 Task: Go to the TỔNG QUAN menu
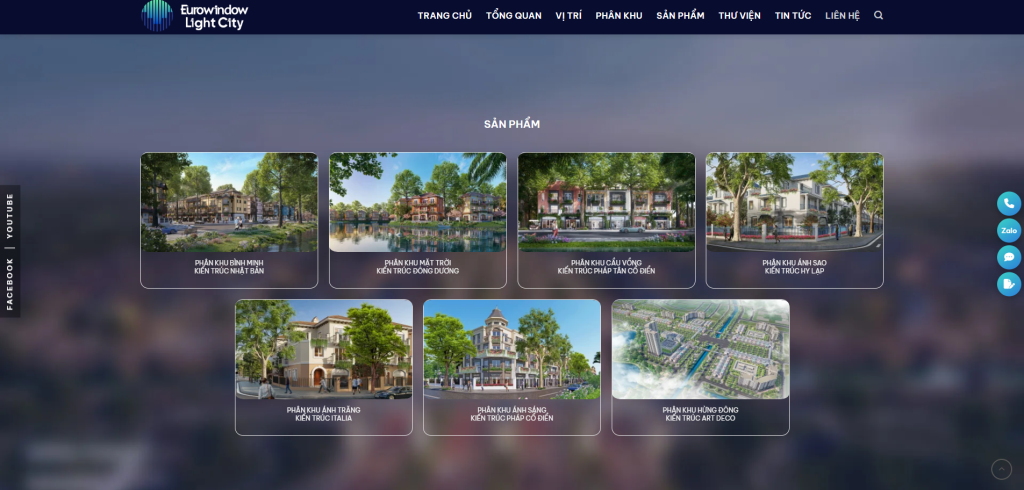pos(513,16)
